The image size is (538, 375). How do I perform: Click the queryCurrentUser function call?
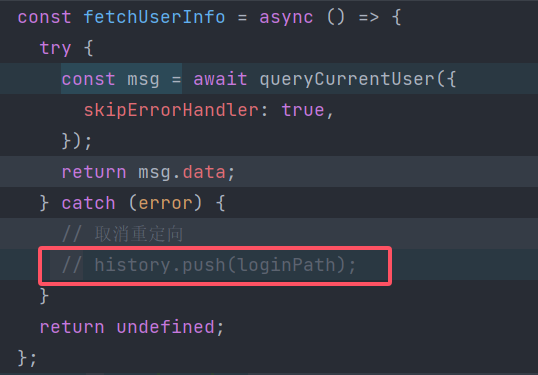tap(348, 80)
